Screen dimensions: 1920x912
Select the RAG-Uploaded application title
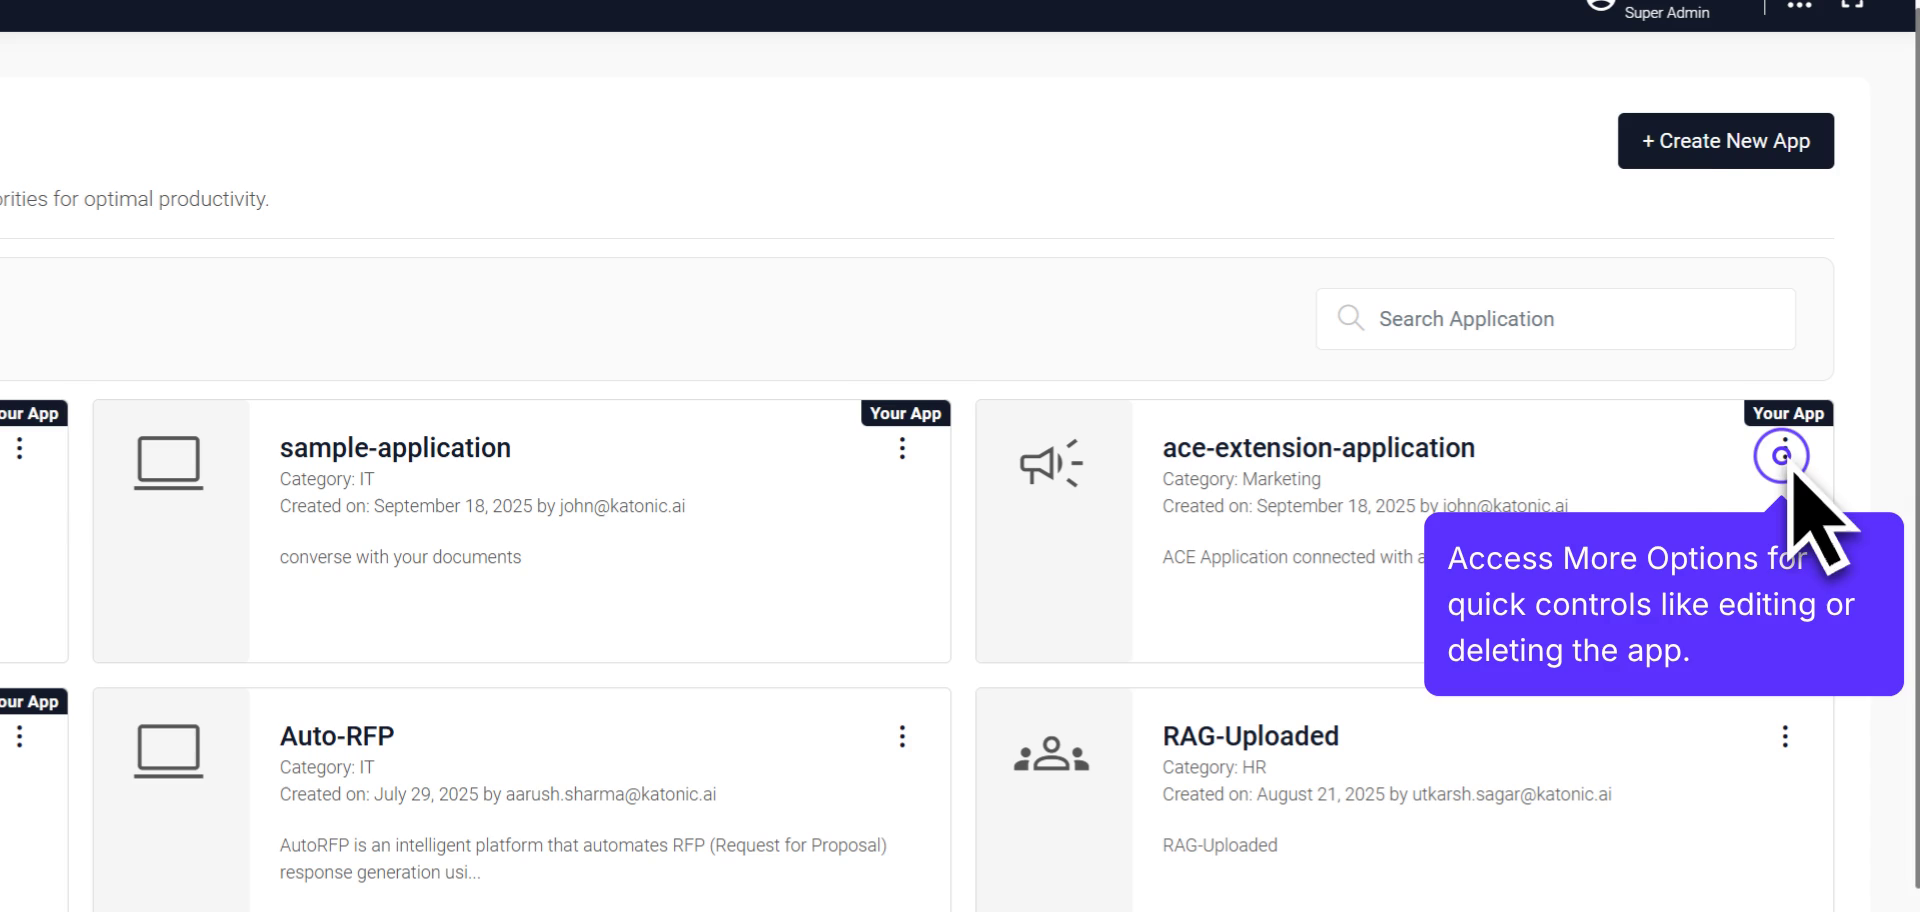click(1250, 736)
